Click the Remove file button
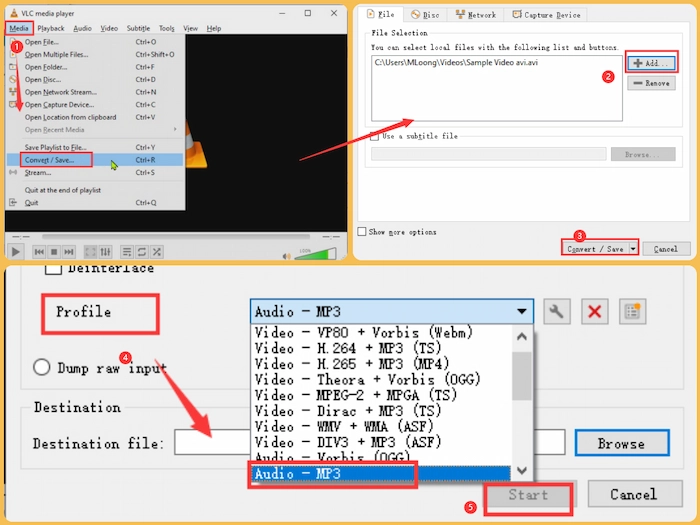 point(651,83)
